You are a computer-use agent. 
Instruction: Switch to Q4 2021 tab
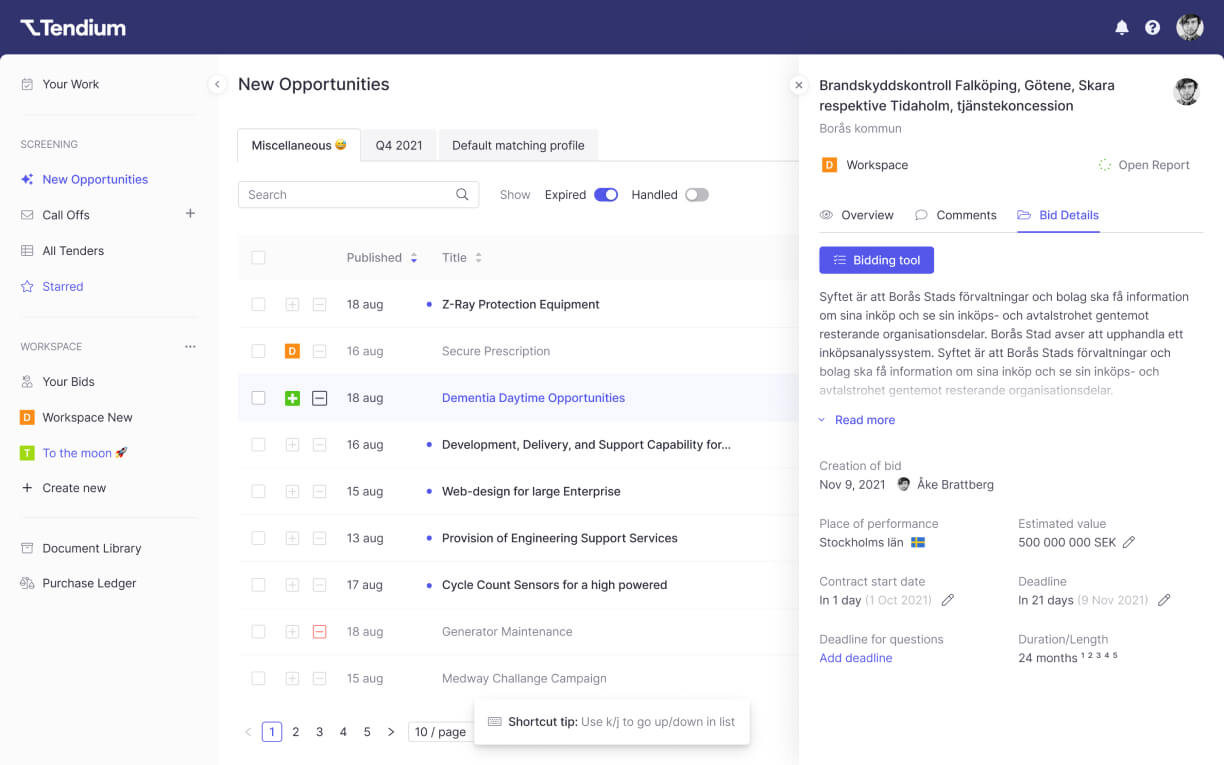click(x=399, y=145)
